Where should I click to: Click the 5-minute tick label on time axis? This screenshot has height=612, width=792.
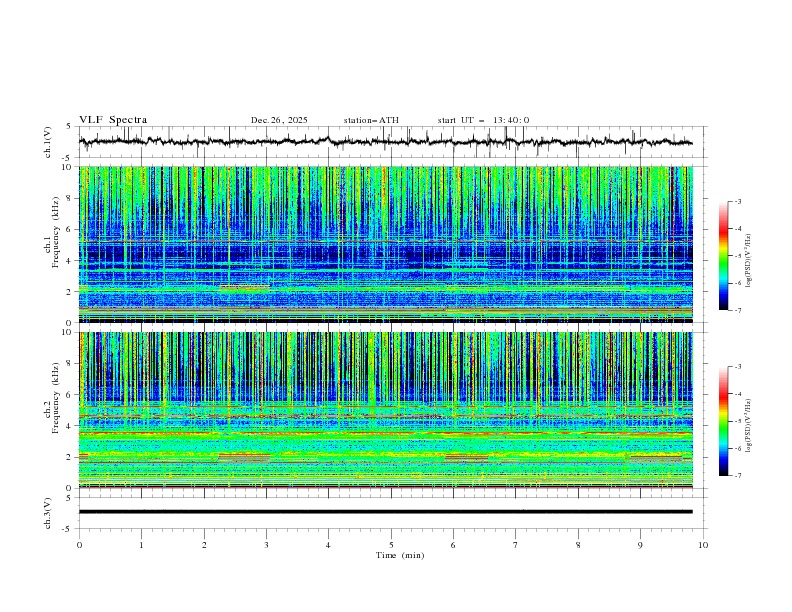tap(391, 545)
